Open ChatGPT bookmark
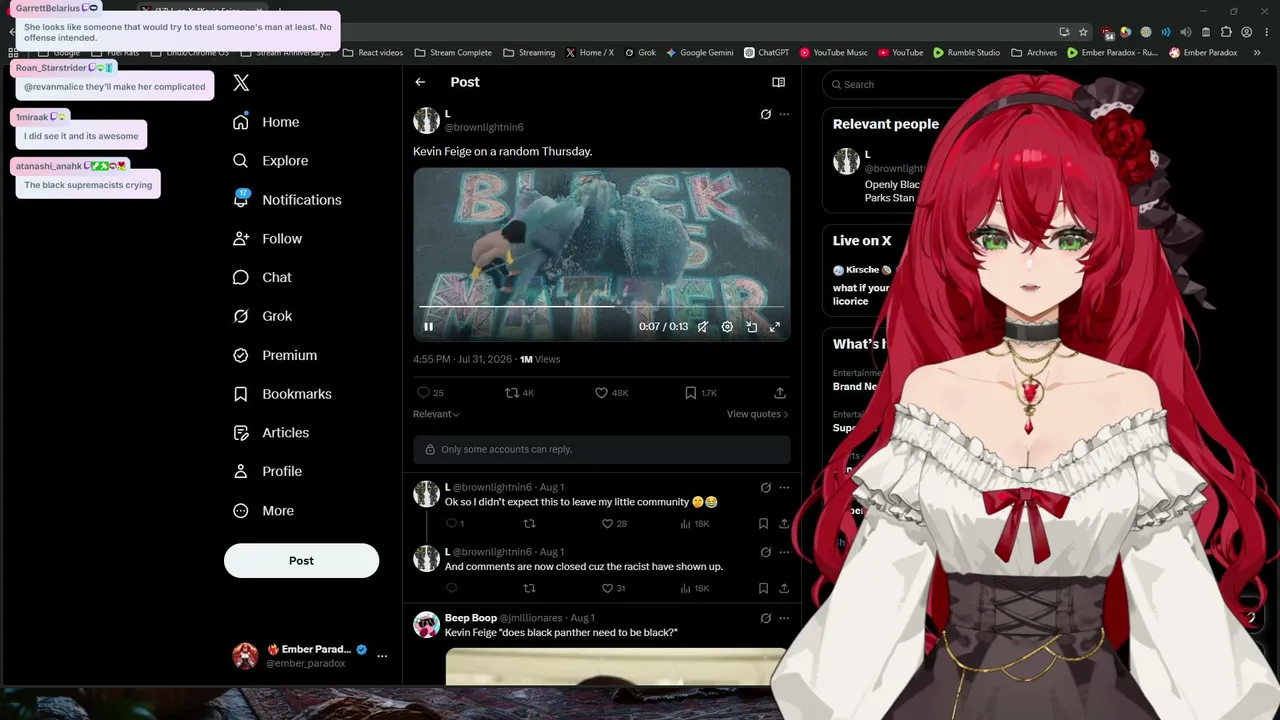This screenshot has width=1280, height=720. pyautogui.click(x=767, y=53)
